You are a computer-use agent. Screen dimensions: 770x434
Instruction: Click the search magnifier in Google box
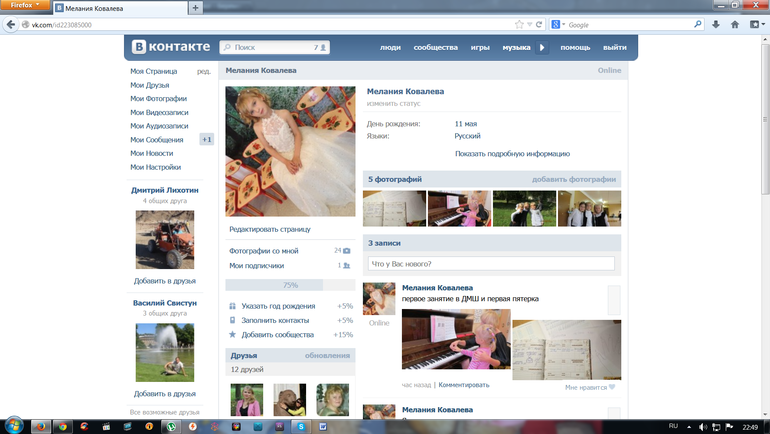pos(697,24)
